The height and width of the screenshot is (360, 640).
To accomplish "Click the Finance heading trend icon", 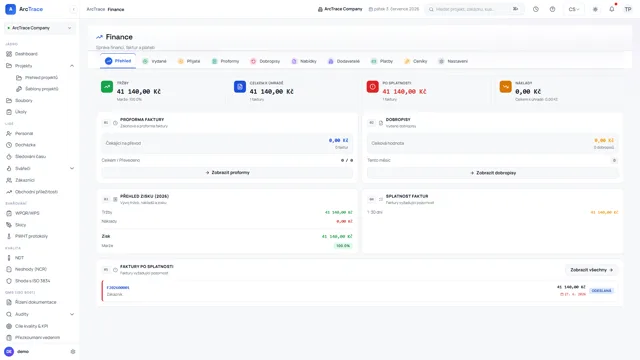I will click(x=99, y=37).
